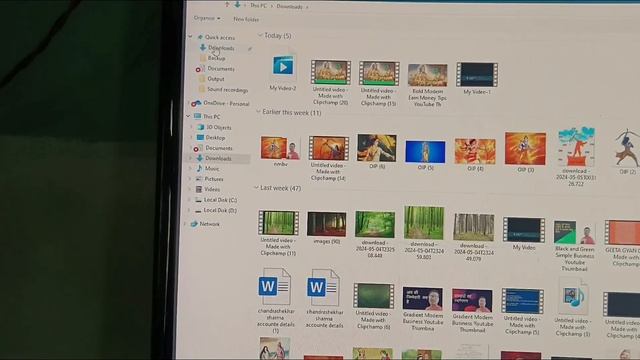
Task: Open the My Video-2 file icon
Action: (x=283, y=67)
